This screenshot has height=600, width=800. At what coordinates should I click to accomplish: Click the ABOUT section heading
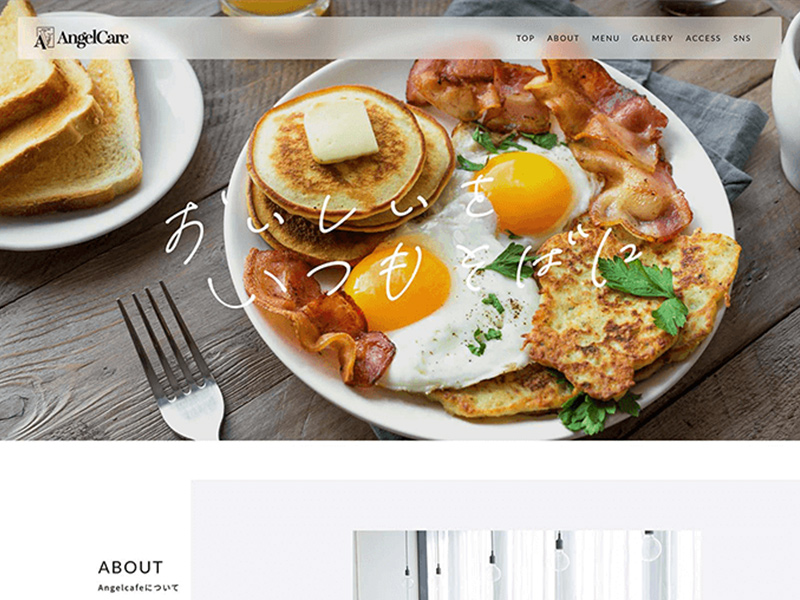(131, 567)
